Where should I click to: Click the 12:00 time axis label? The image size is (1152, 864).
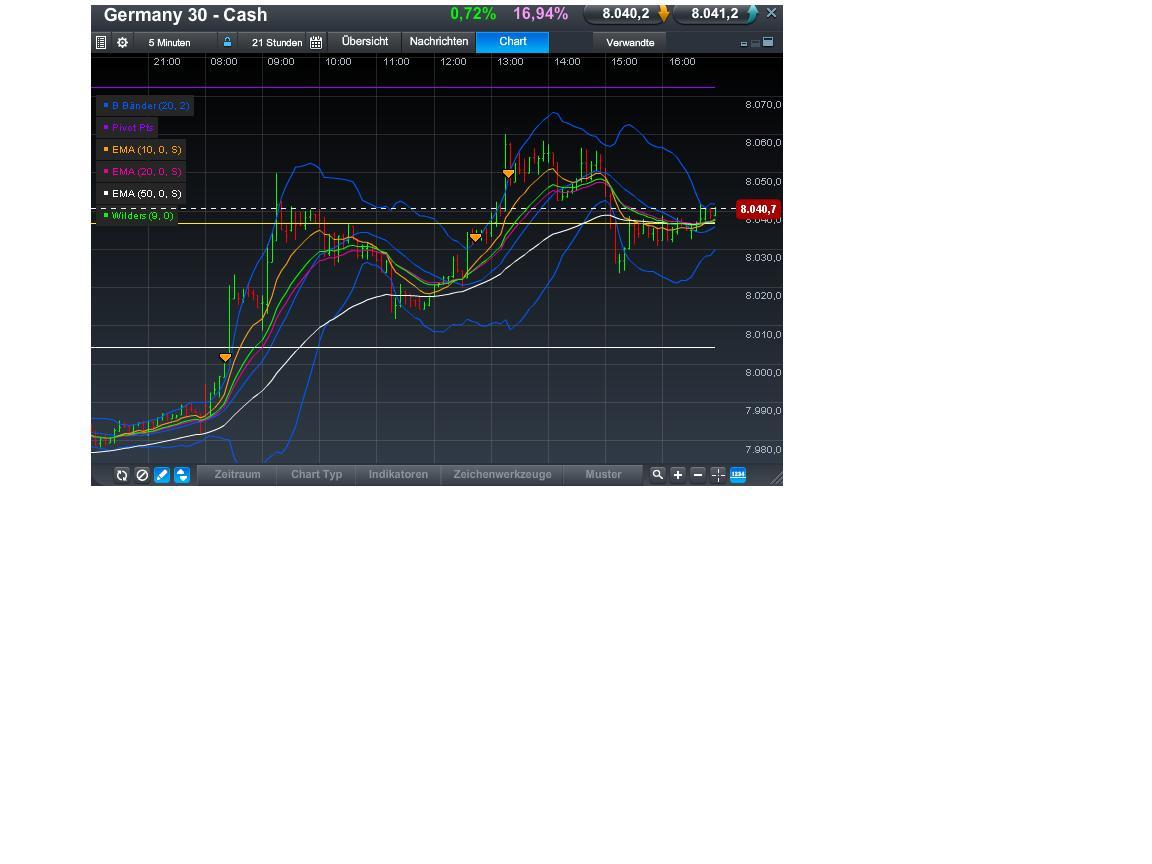[453, 62]
